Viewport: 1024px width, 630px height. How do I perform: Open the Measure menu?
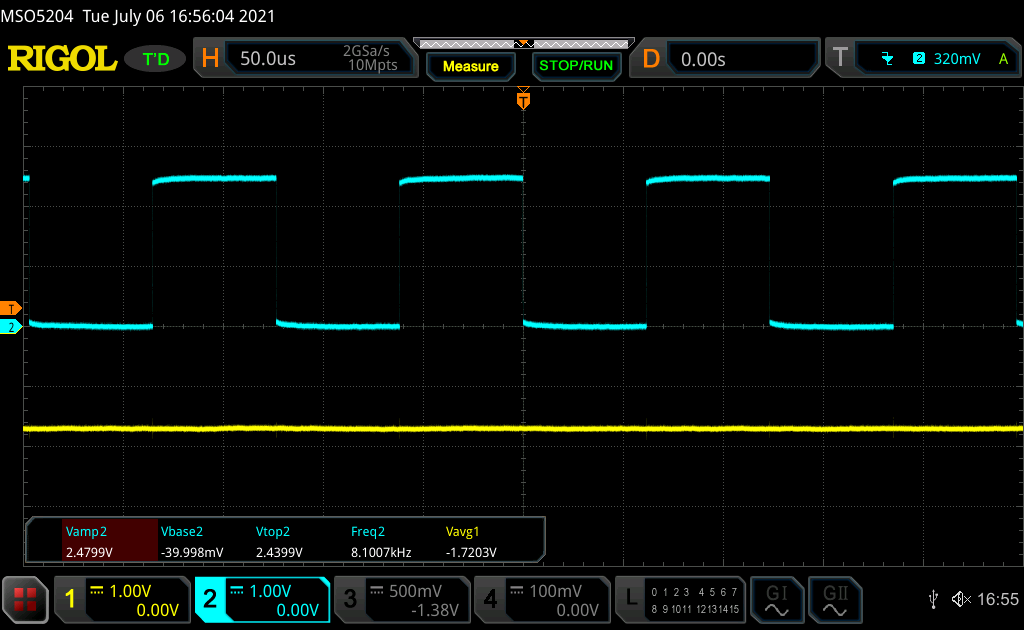click(x=471, y=66)
